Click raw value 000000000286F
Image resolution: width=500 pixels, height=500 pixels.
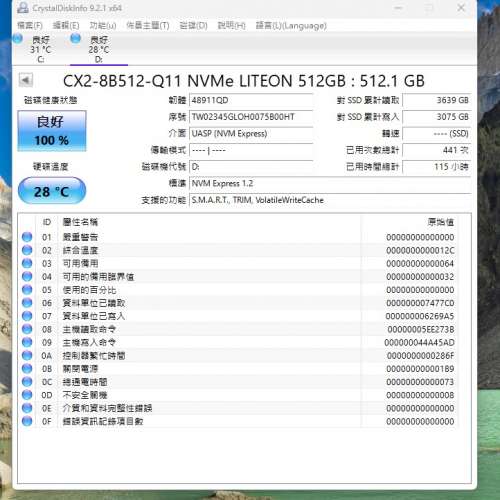[x=421, y=355]
